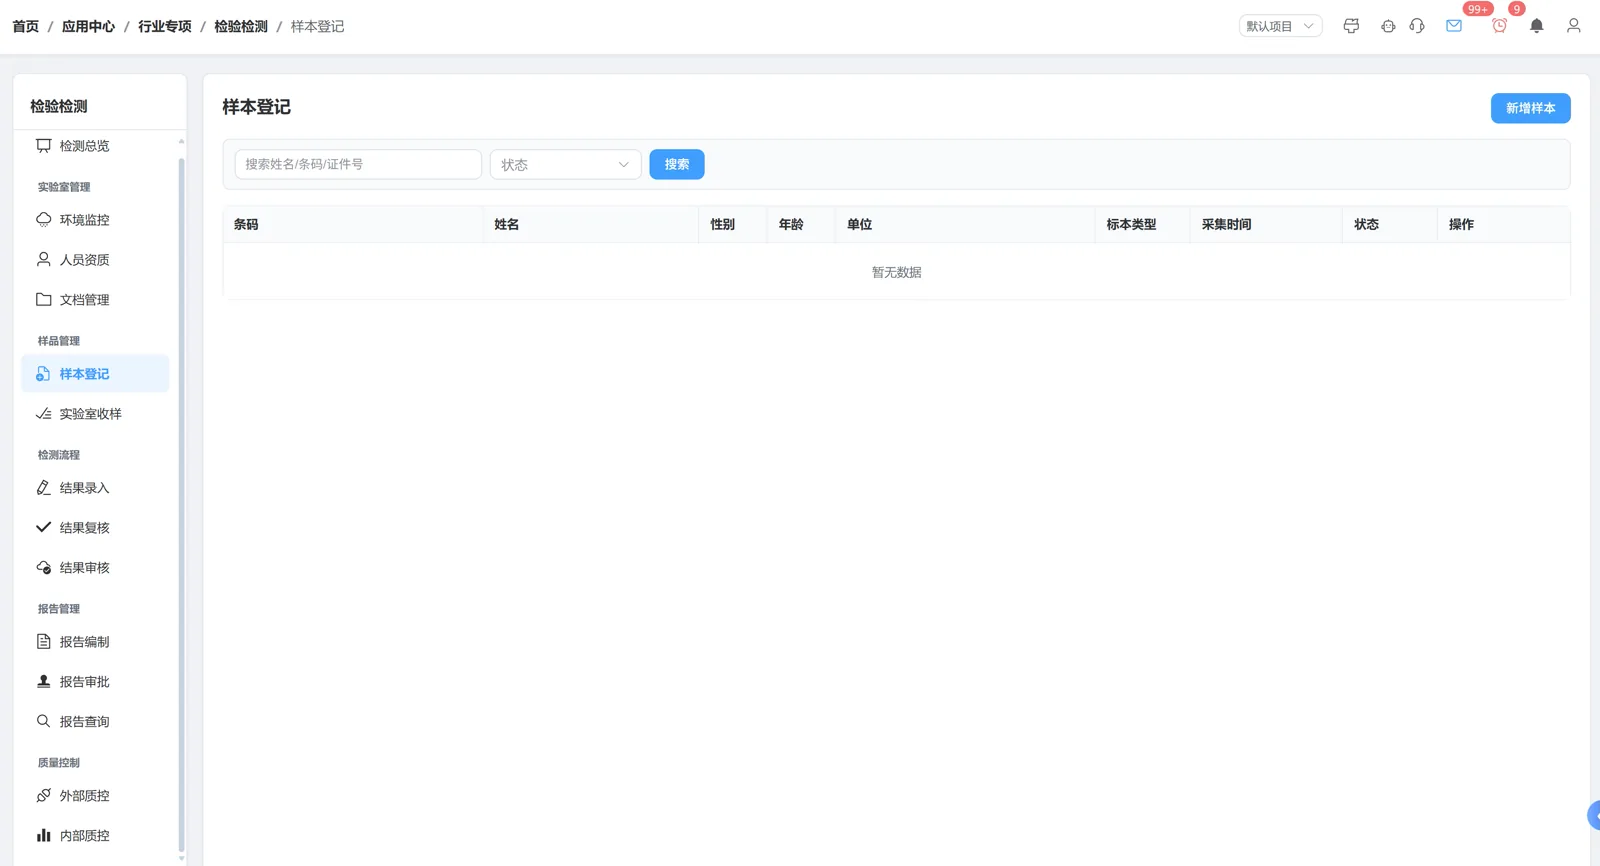Screen dimensions: 1600x866
Task: Click the 内部质控 bar chart icon
Action: [x=43, y=836]
